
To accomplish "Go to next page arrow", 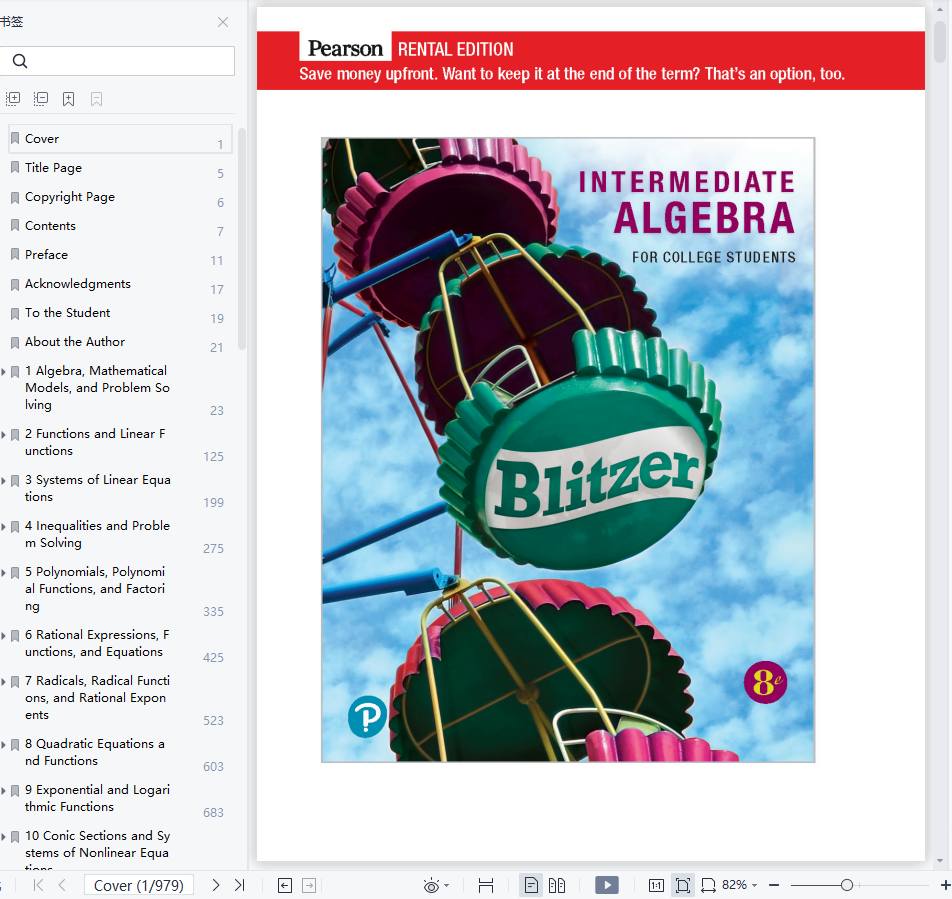I will (x=216, y=885).
